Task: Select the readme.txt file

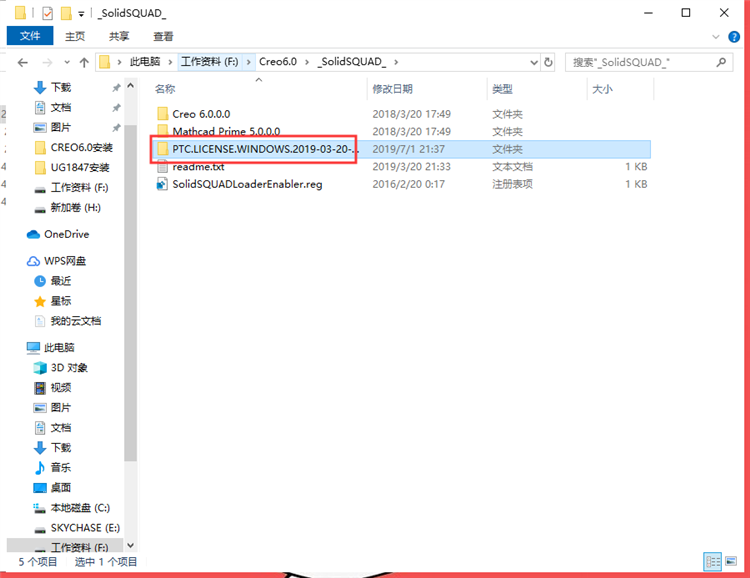Action: (198, 167)
